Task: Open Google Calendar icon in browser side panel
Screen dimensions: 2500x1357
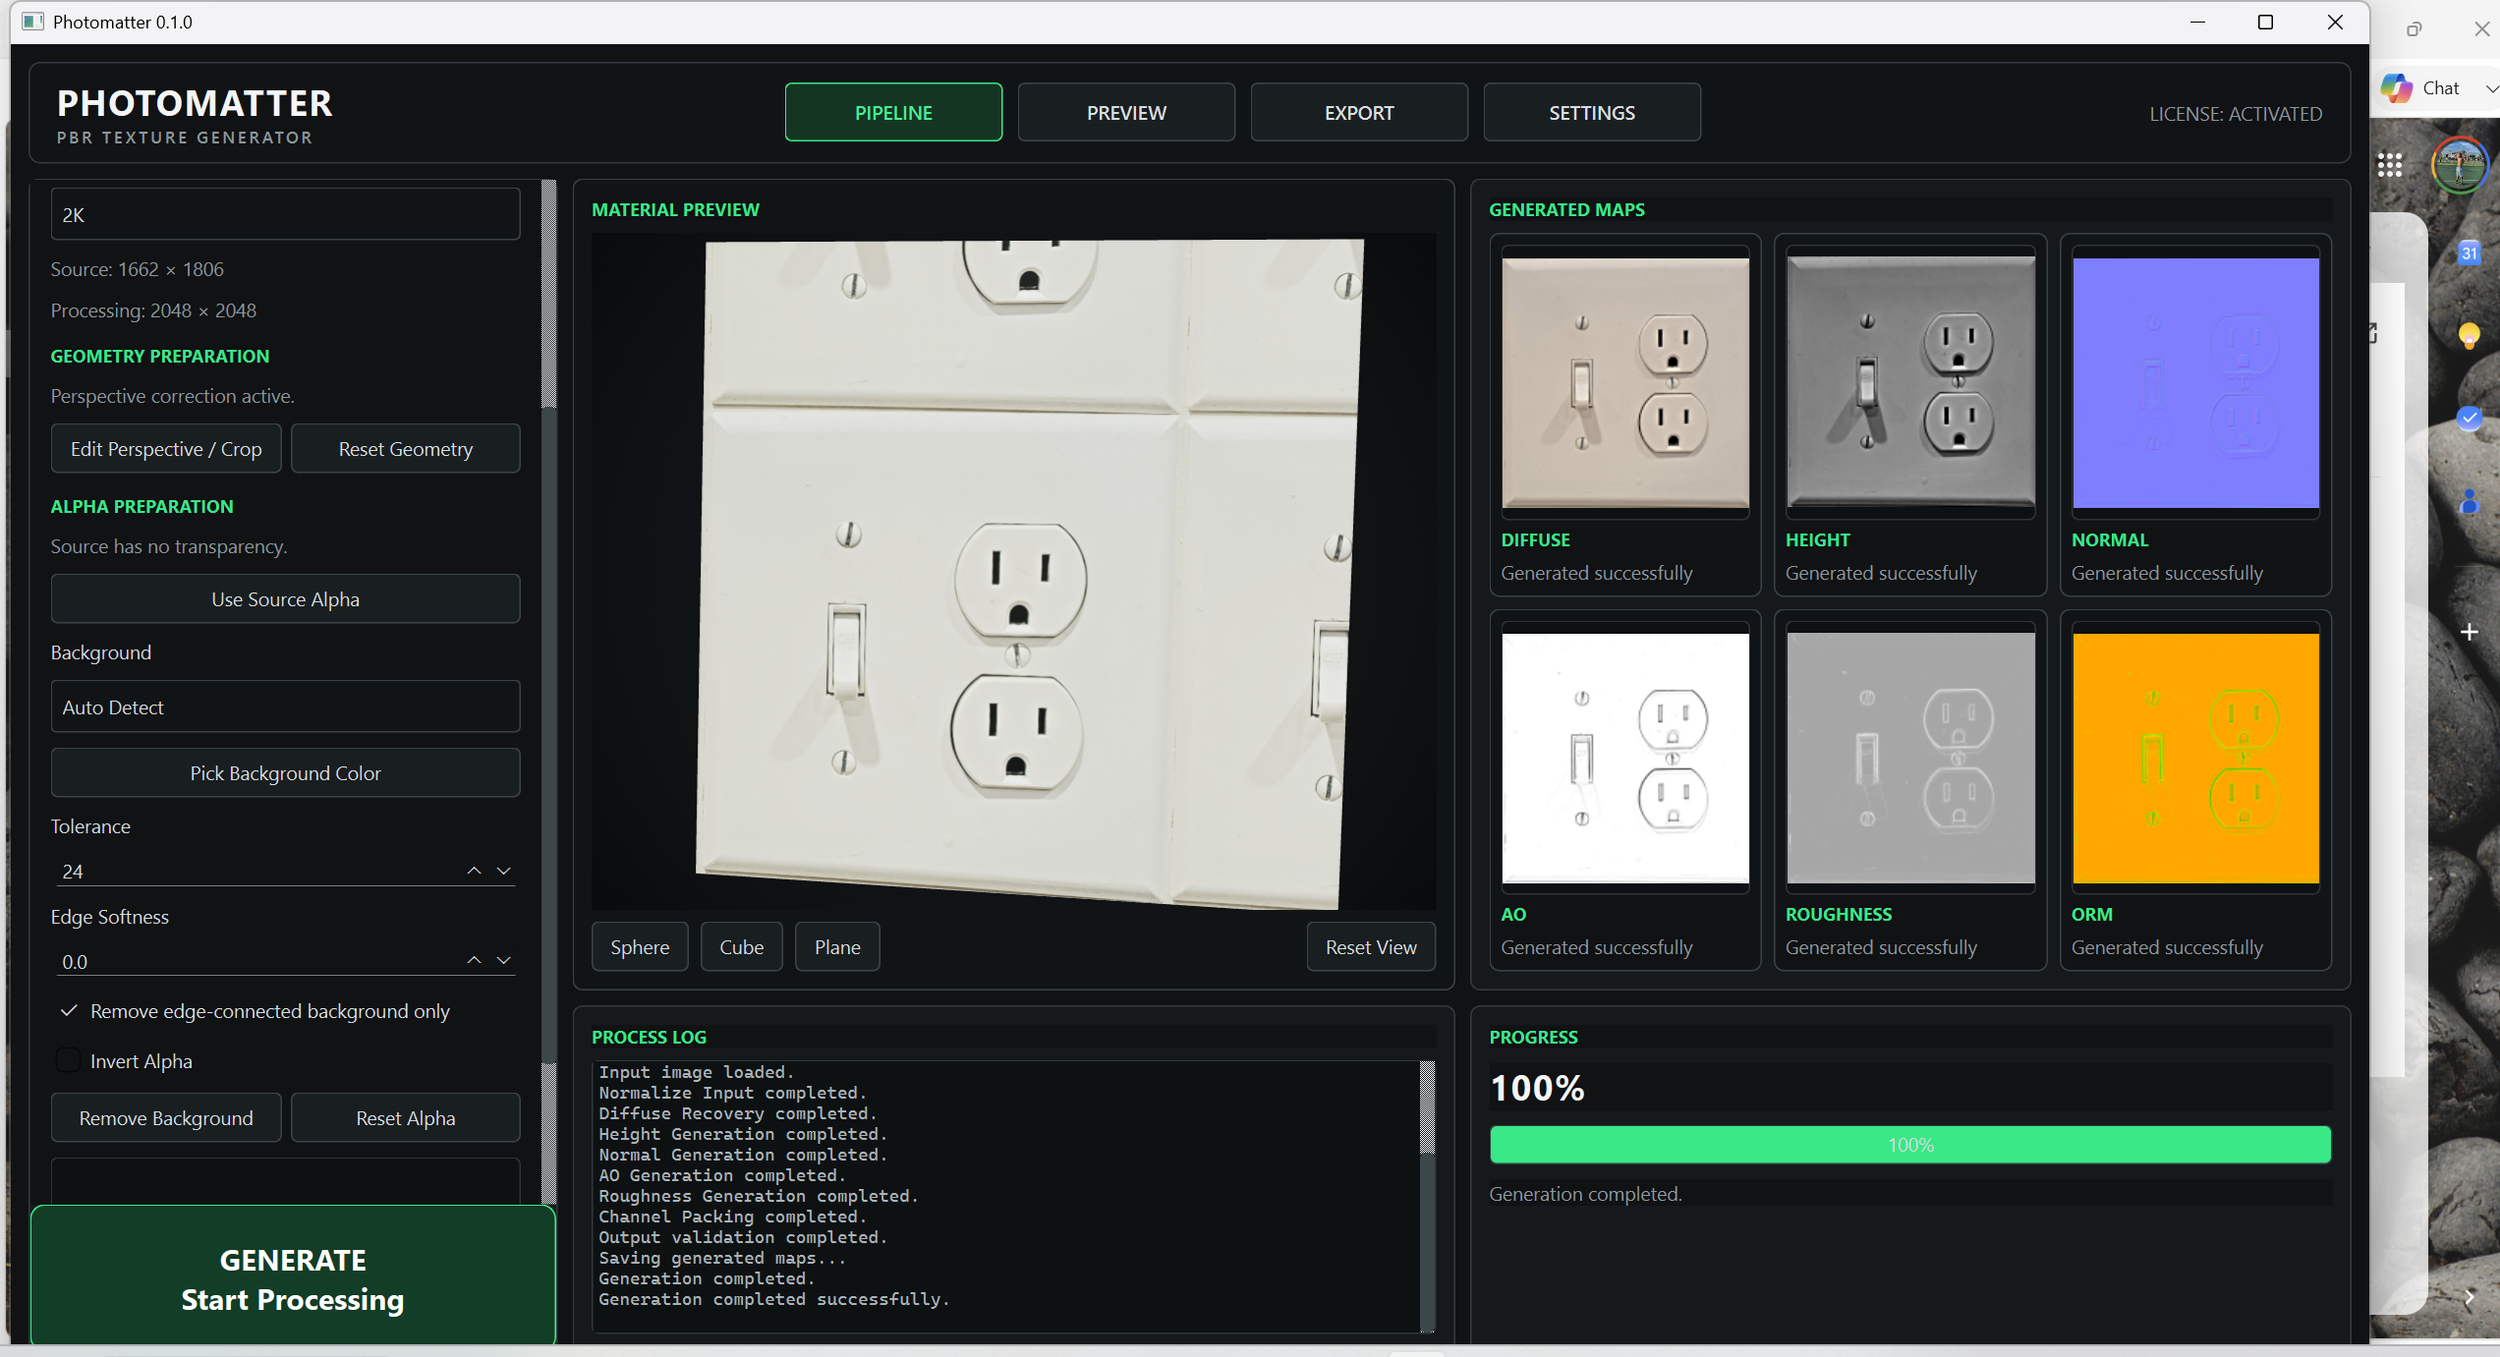Action: coord(2468,252)
